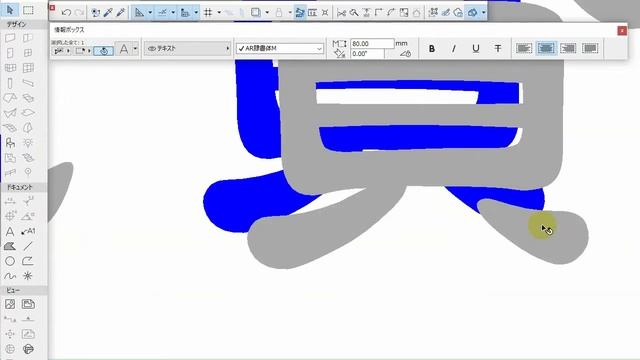Select the Marquee tool

tap(28, 10)
